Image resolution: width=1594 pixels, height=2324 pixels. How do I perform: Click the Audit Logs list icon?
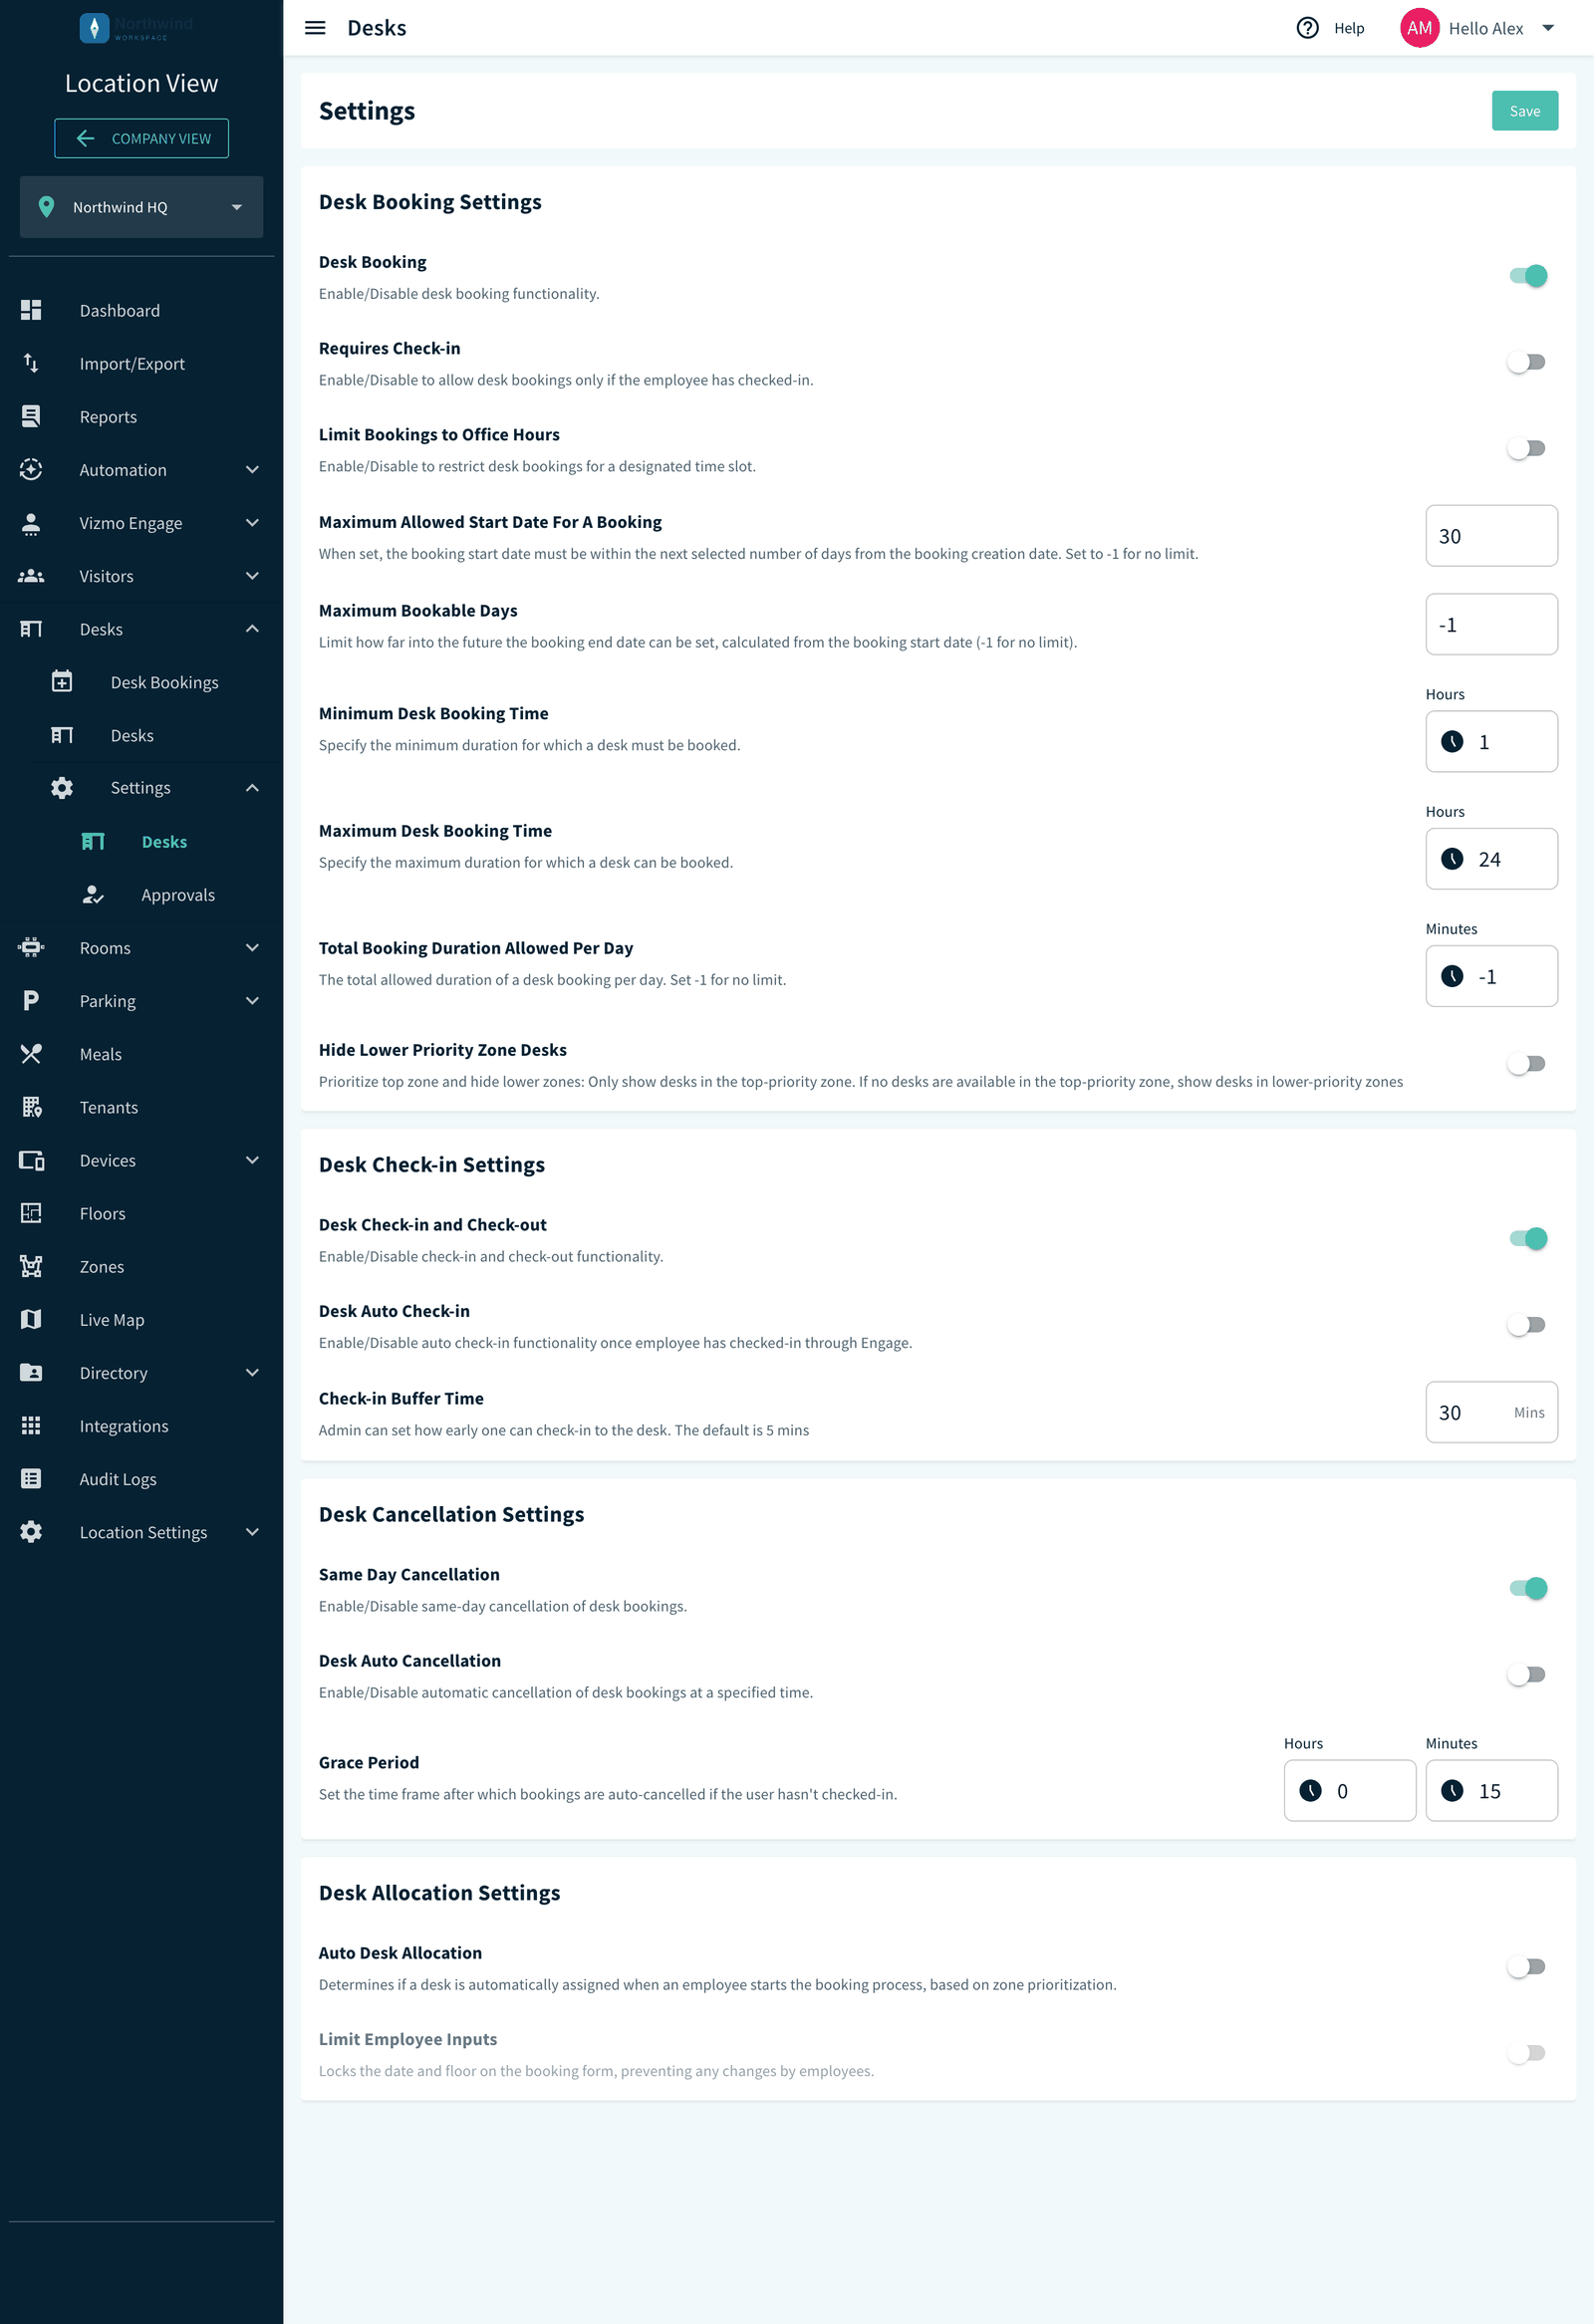pos(31,1478)
